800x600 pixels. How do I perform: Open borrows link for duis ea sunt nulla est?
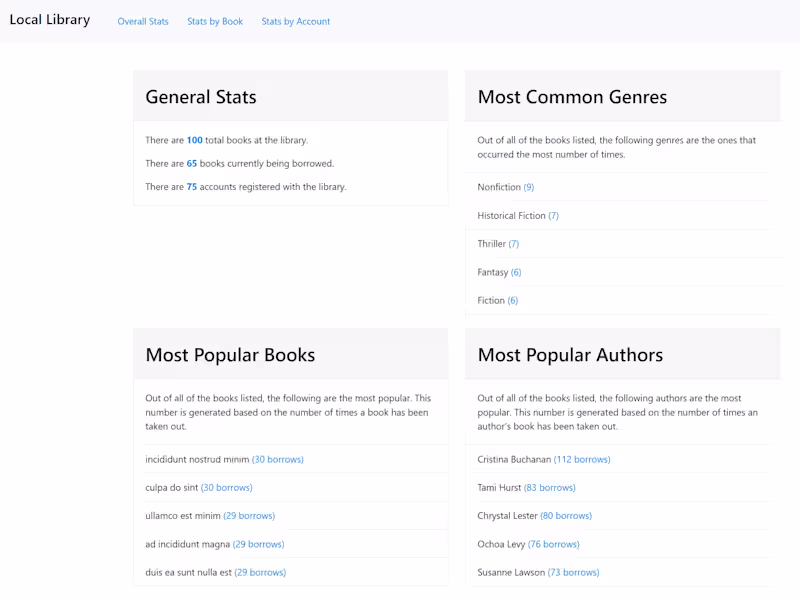pos(260,571)
